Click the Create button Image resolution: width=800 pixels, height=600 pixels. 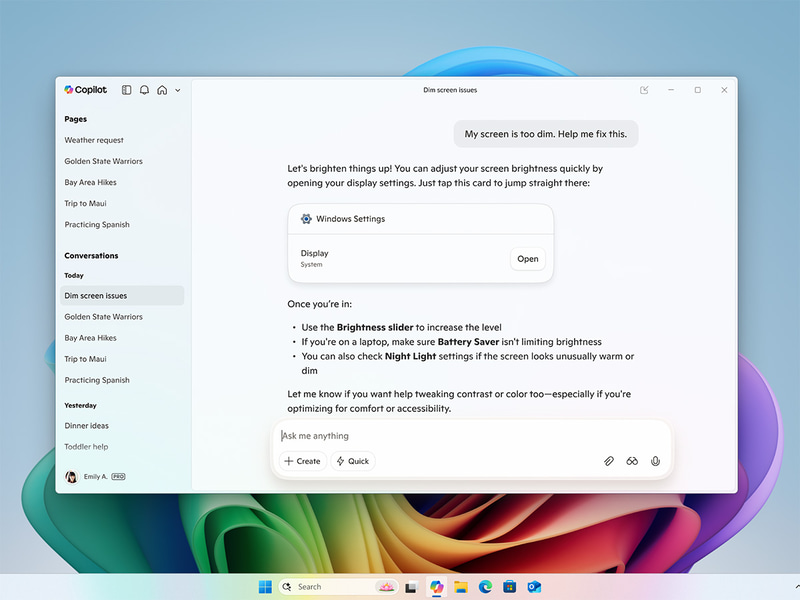point(303,461)
